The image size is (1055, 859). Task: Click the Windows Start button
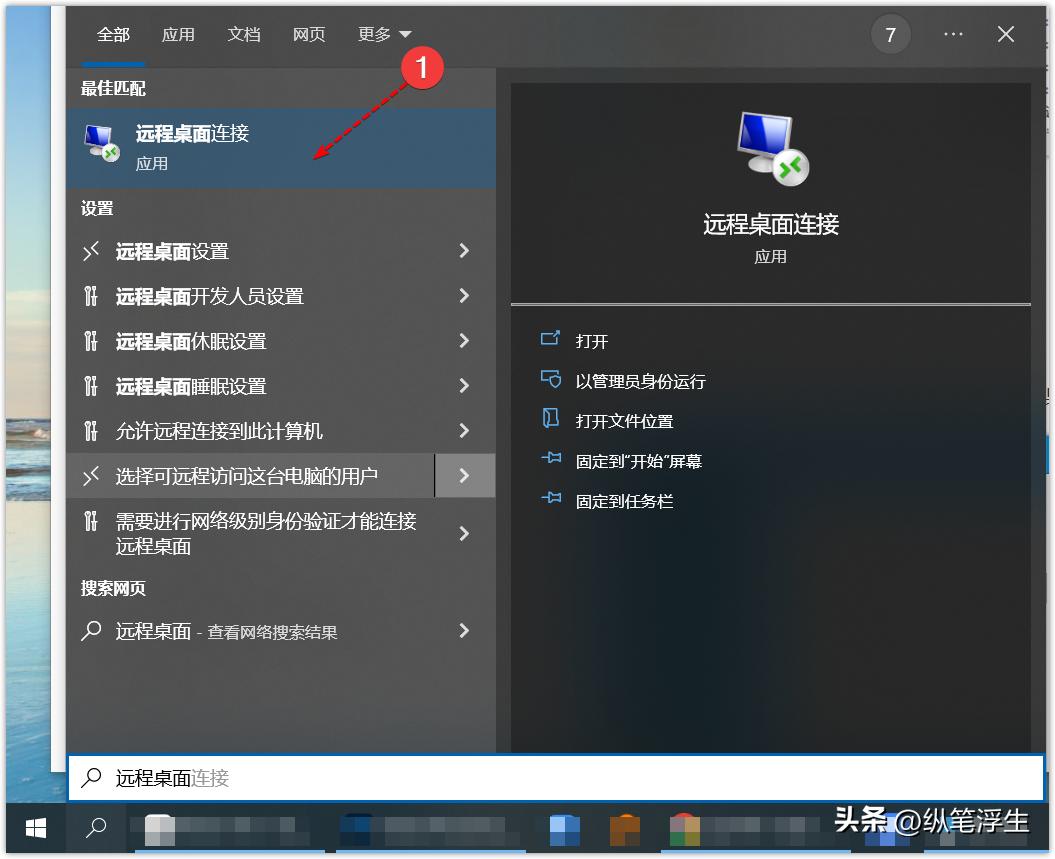(x=34, y=829)
